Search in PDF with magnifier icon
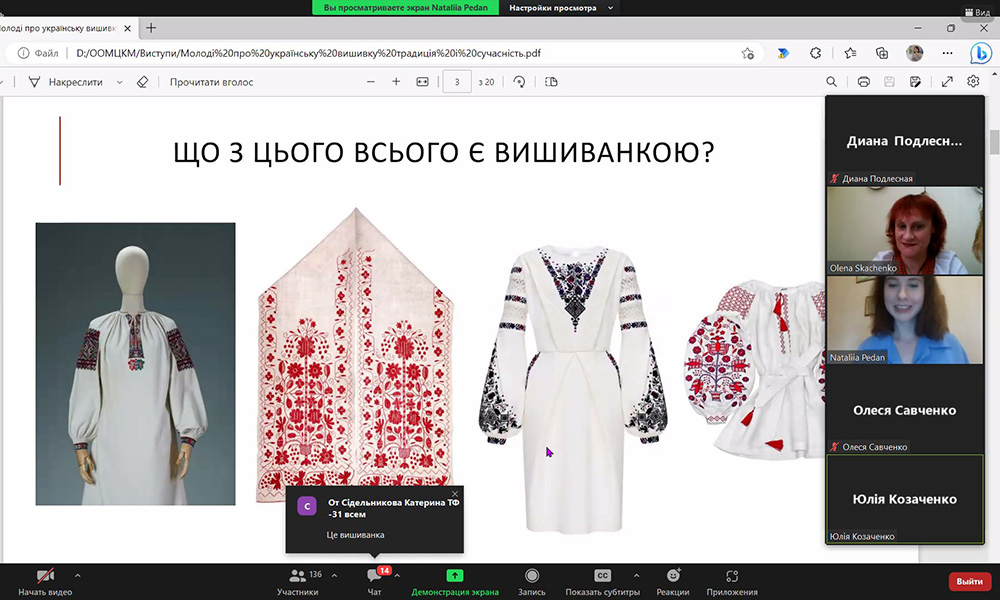 831,82
